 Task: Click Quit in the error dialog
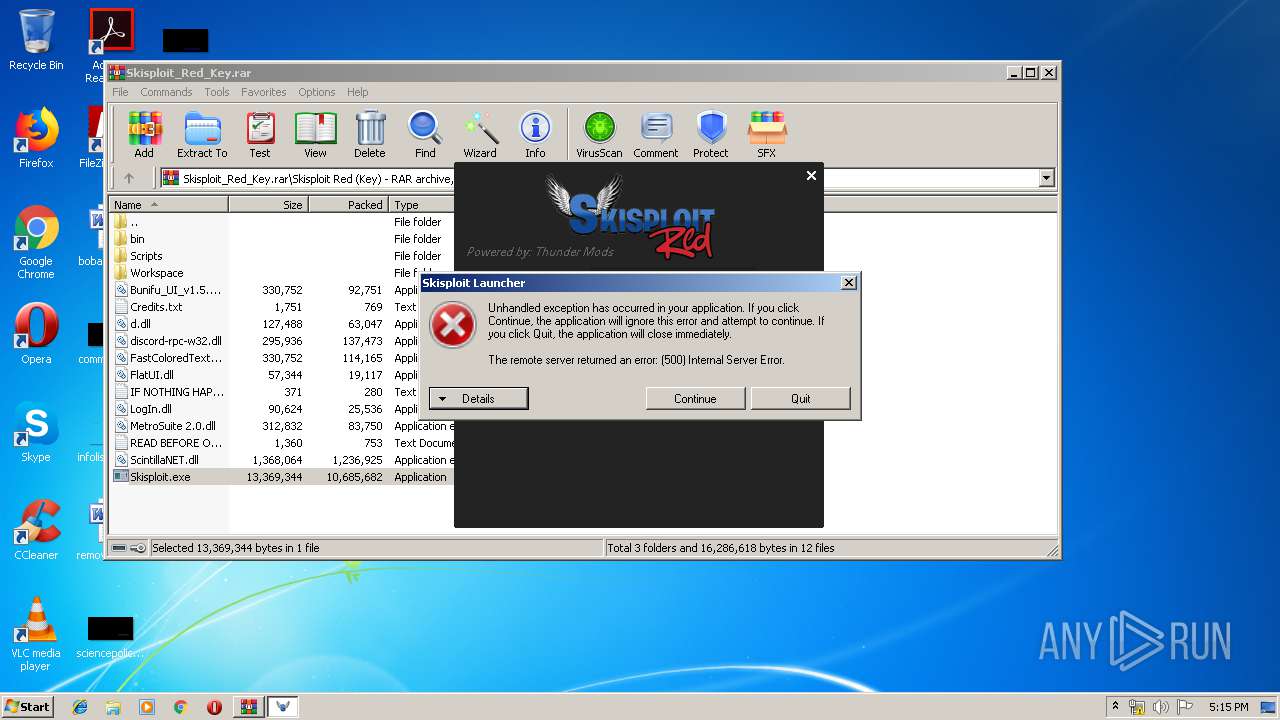pyautogui.click(x=801, y=399)
